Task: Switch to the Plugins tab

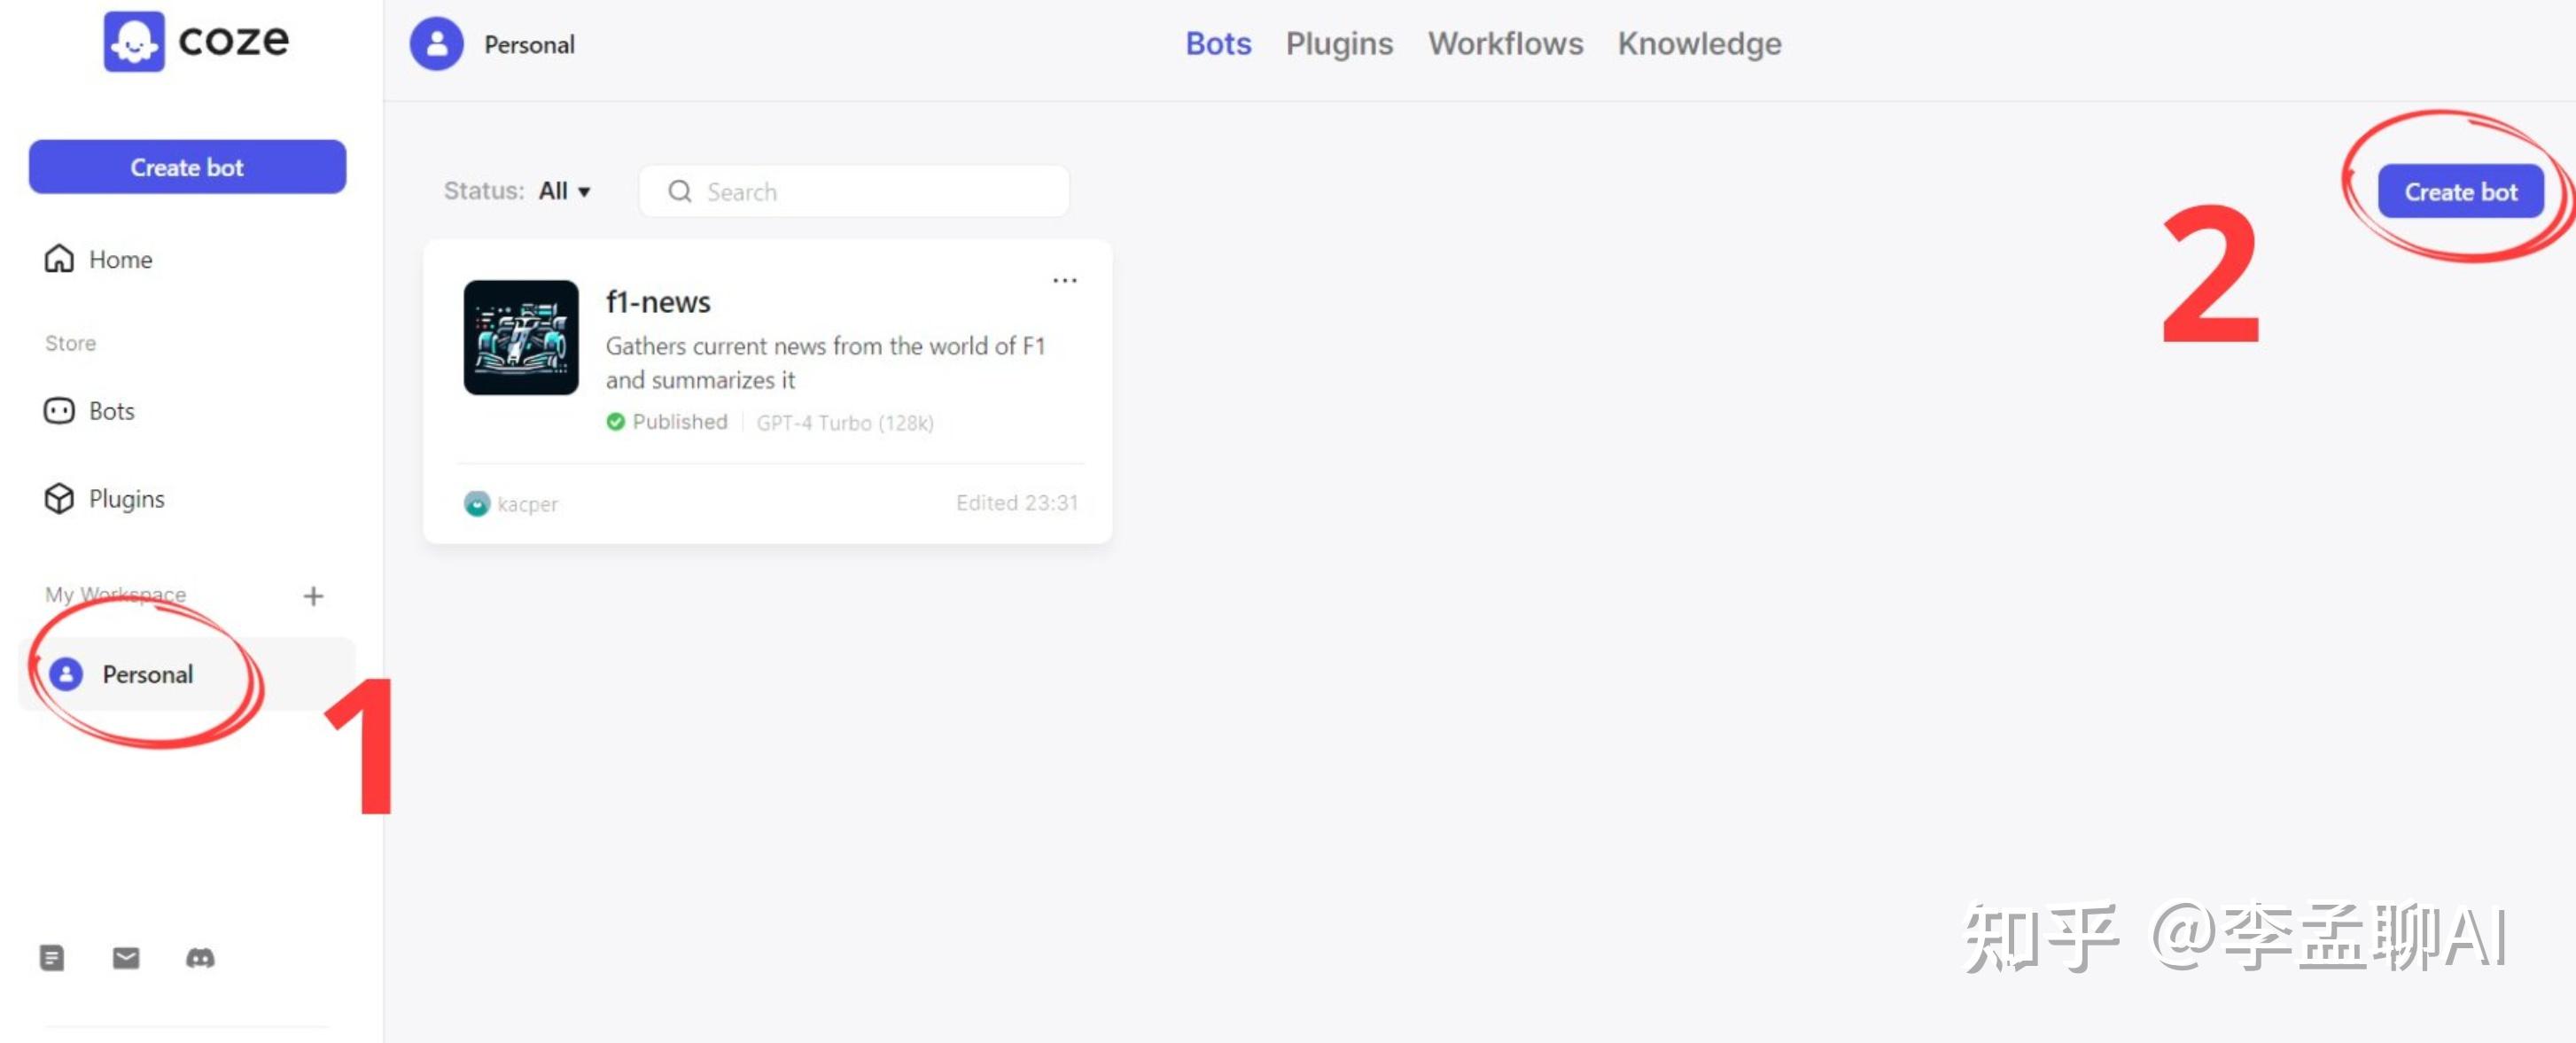Action: click(1338, 44)
